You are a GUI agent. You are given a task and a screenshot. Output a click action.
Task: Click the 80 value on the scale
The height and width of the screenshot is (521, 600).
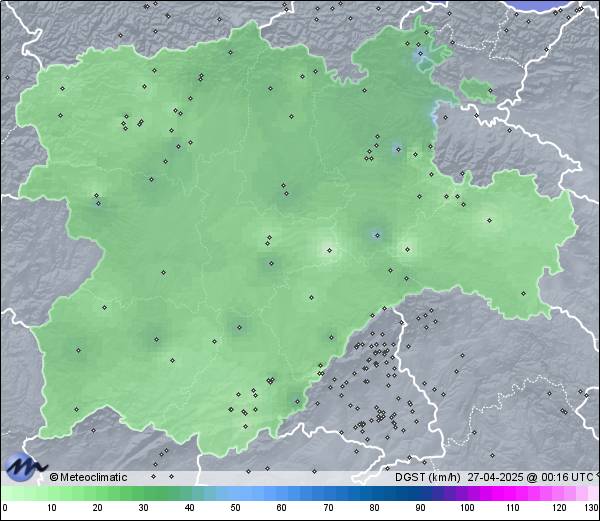click(x=375, y=508)
